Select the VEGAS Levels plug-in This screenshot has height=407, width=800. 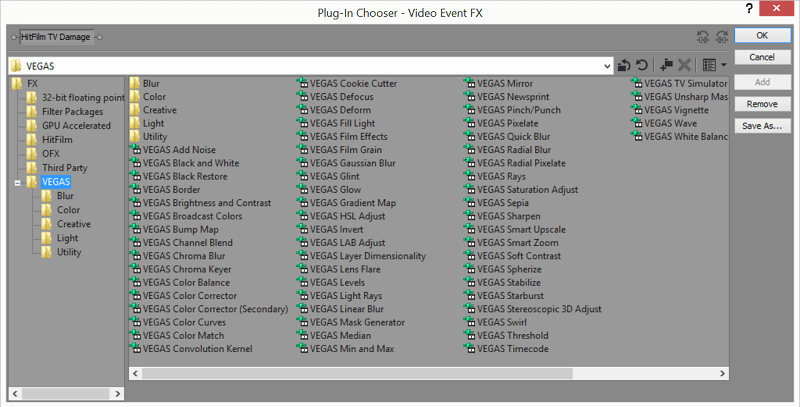[331, 282]
